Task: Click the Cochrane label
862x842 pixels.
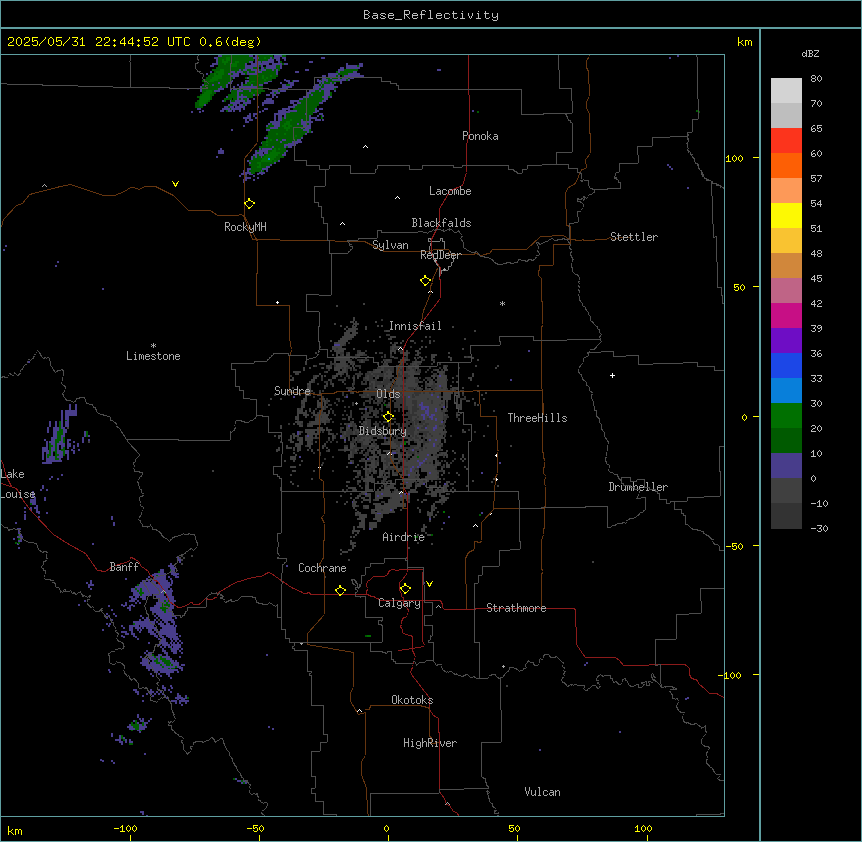Action: 322,568
